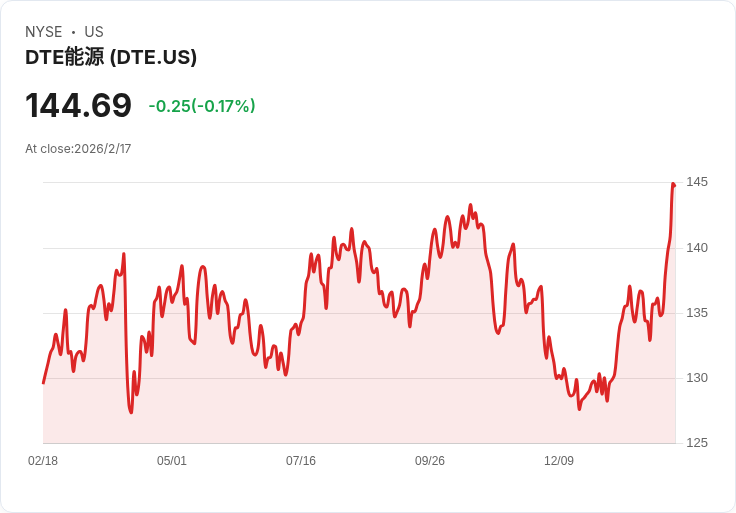Click the 12/09 date axis label
Viewport: 736px width, 513px height.
click(x=559, y=460)
